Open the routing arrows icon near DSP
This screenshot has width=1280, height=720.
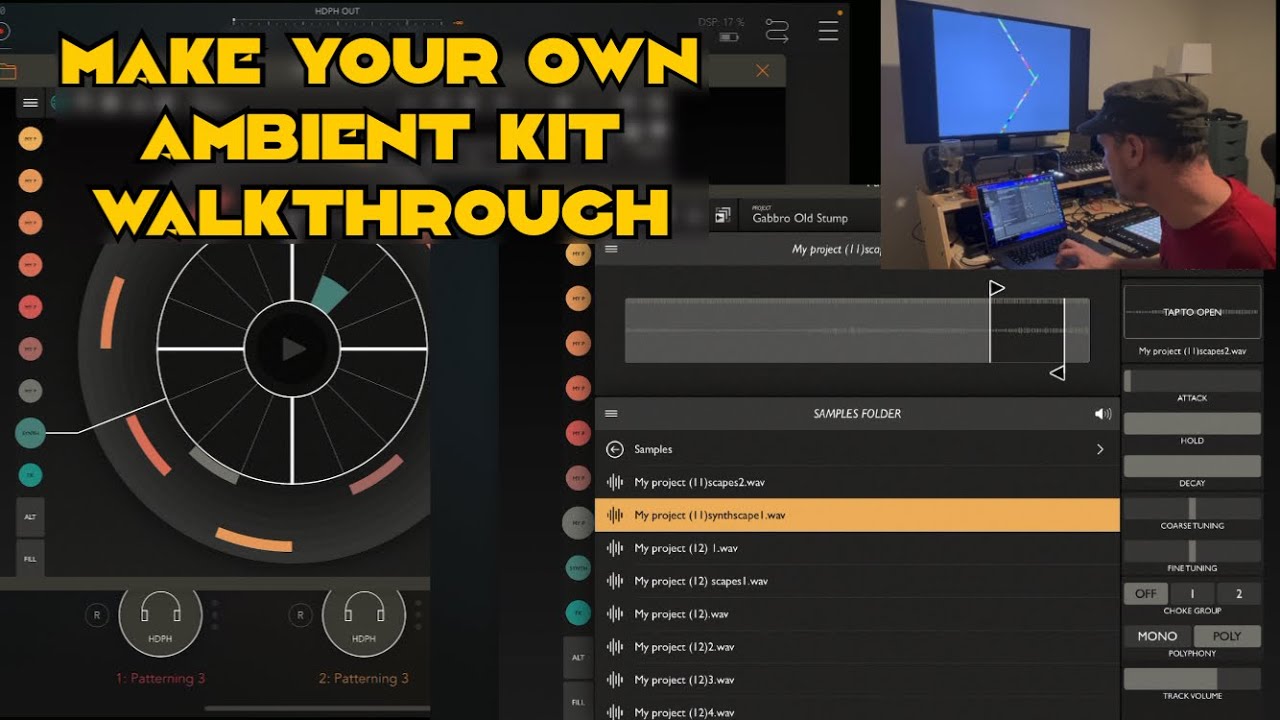(777, 31)
